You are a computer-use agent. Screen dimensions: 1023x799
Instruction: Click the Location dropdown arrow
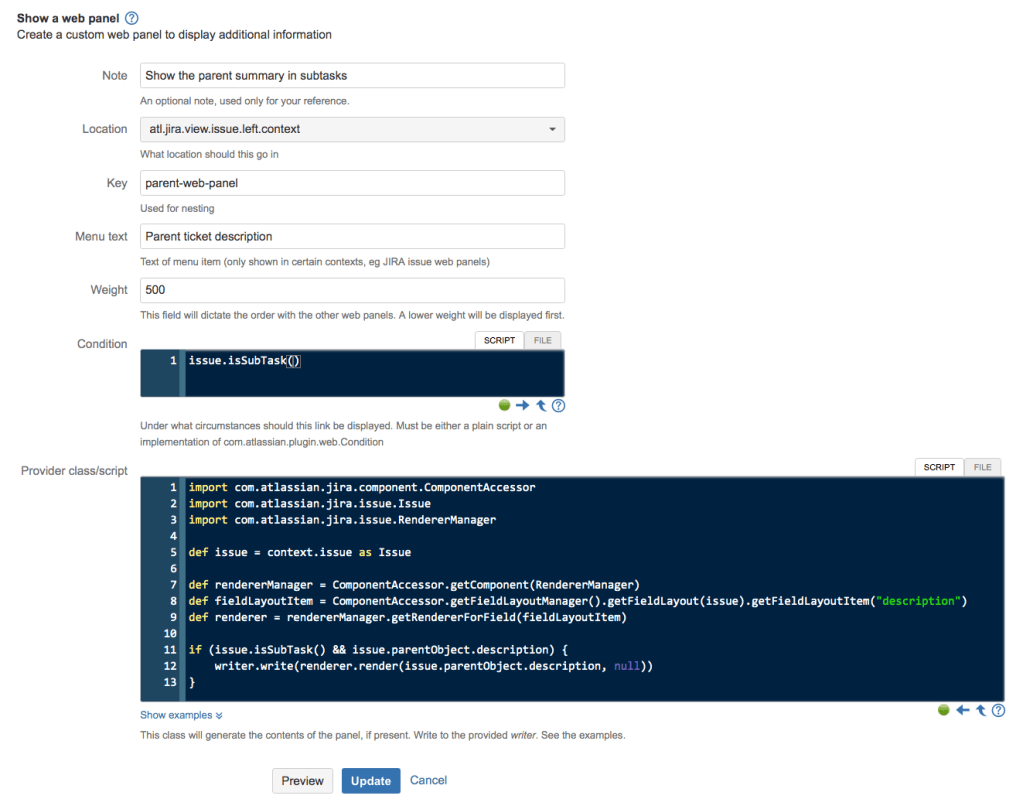[x=553, y=129]
